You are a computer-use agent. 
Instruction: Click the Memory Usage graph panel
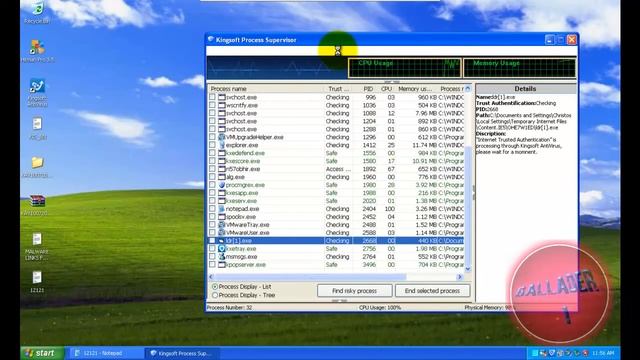click(520, 68)
